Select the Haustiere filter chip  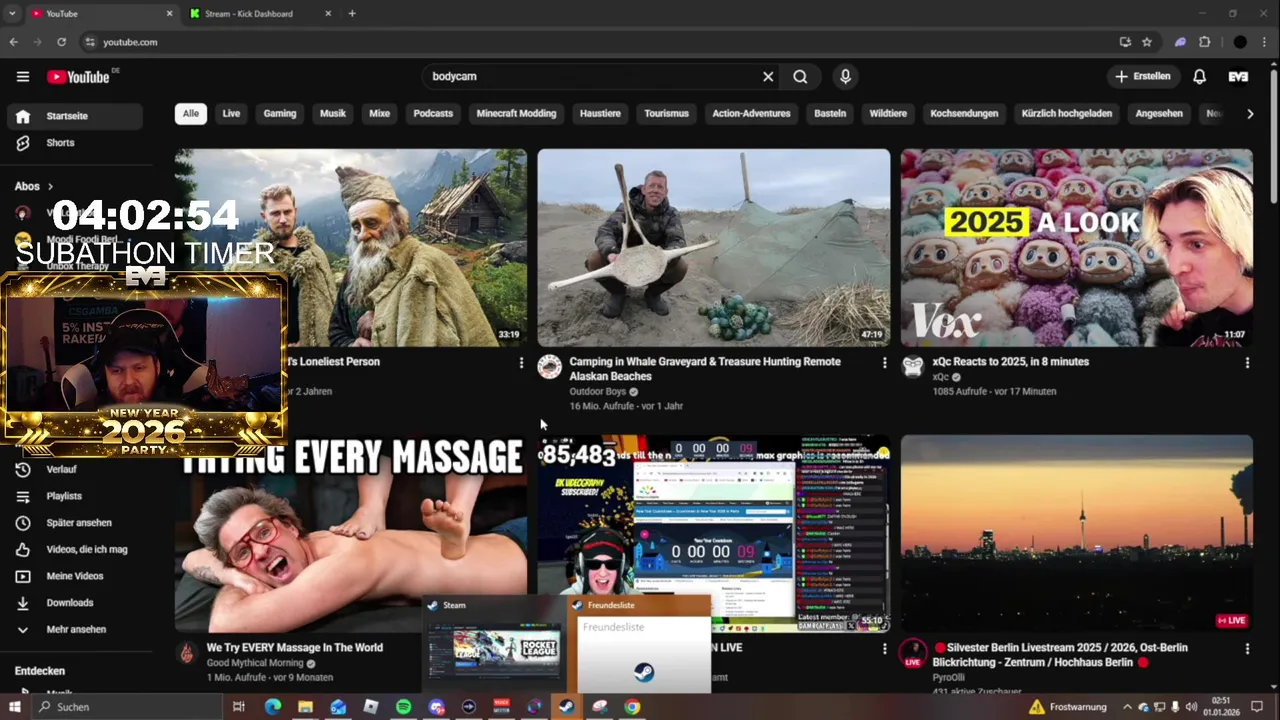(600, 113)
